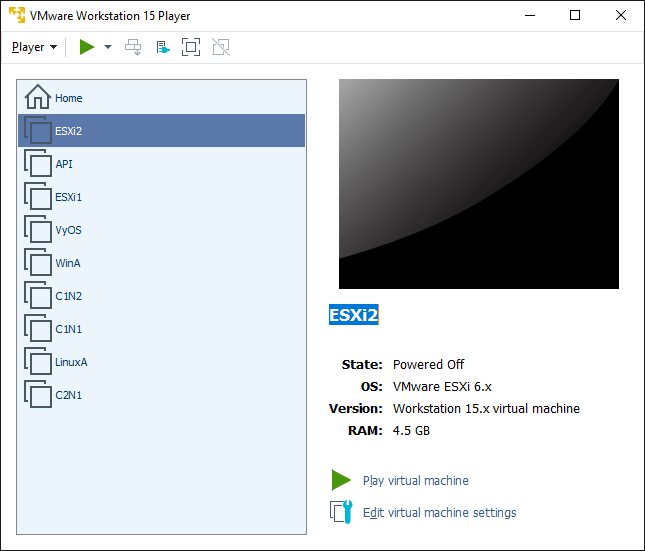This screenshot has height=551, width=645.
Task: Click the C1N1 virtual machine icon
Action: pos(38,329)
